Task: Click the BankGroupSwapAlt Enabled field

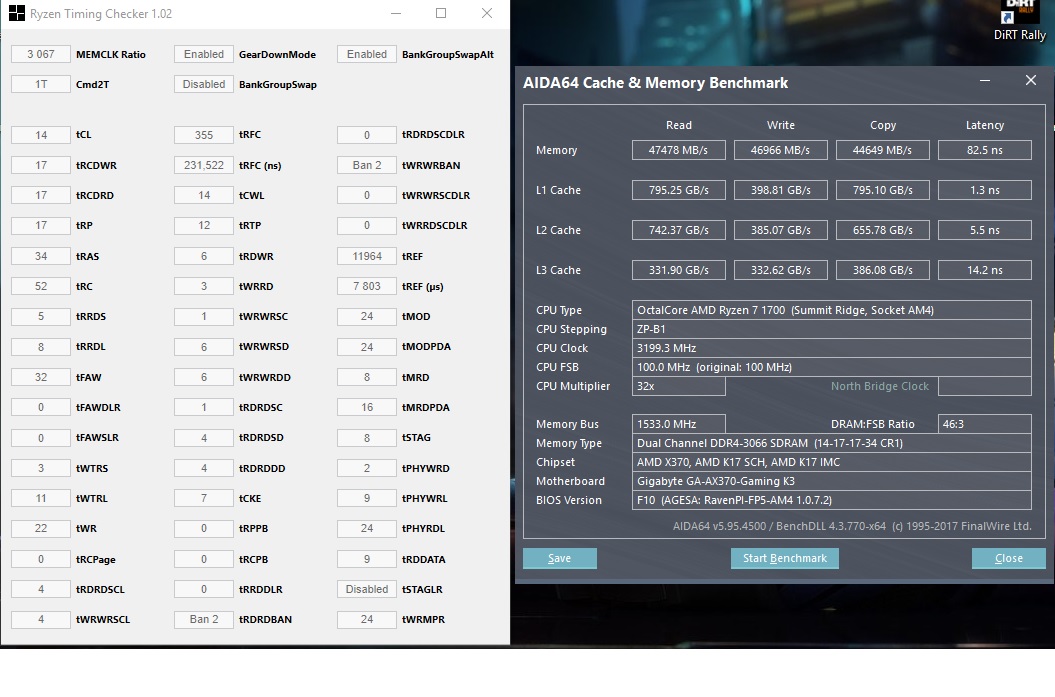Action: [367, 54]
